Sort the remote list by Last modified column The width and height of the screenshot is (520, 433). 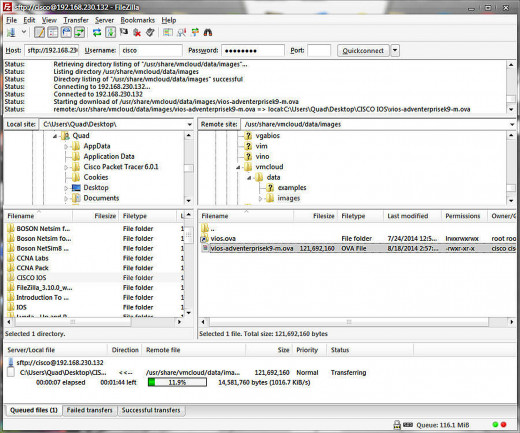point(412,216)
